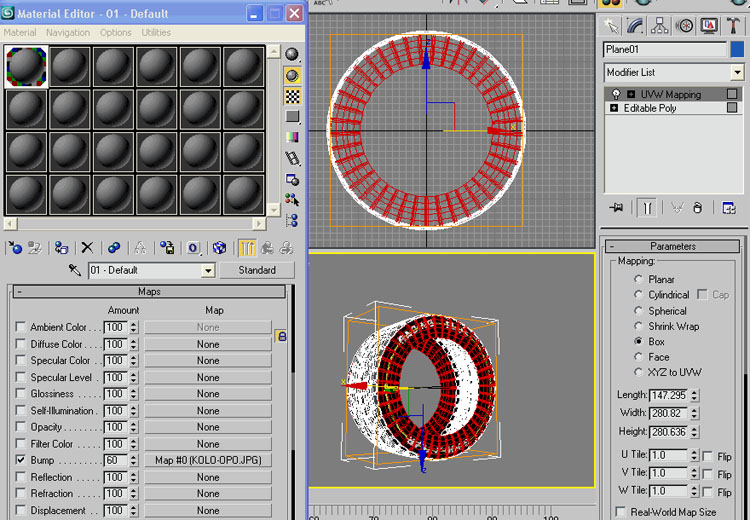
Task: Click Assign Material to Selection icon
Action: (x=62, y=248)
